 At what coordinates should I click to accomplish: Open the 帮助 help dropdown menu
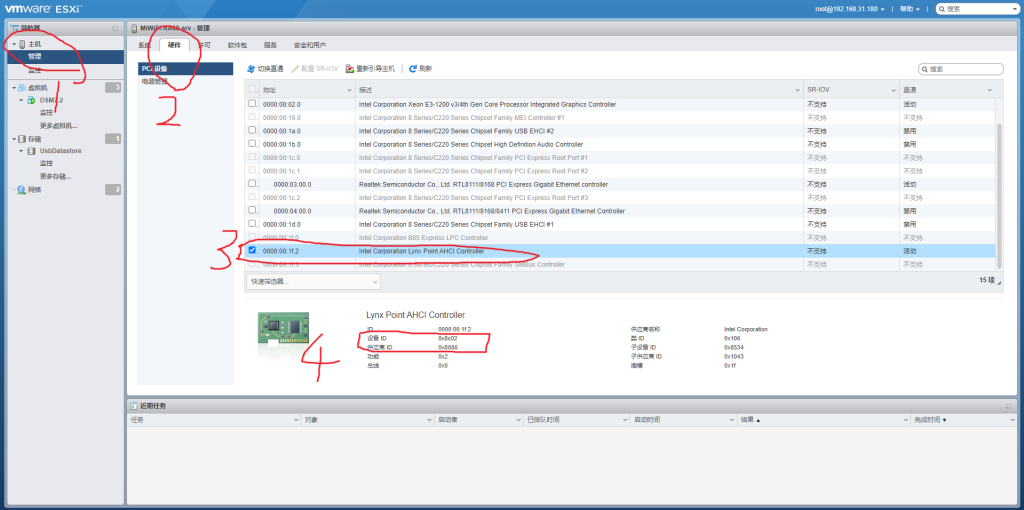(909, 8)
